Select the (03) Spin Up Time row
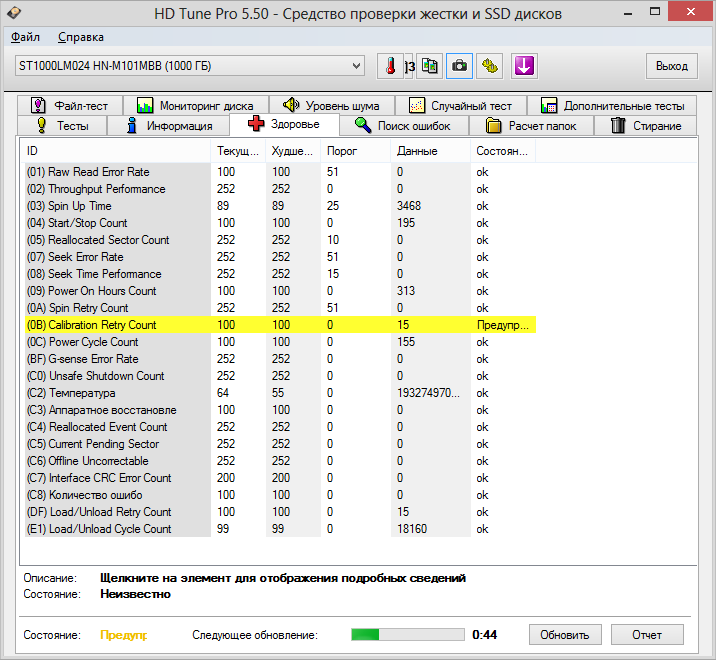The height and width of the screenshot is (660, 716). tap(280, 206)
